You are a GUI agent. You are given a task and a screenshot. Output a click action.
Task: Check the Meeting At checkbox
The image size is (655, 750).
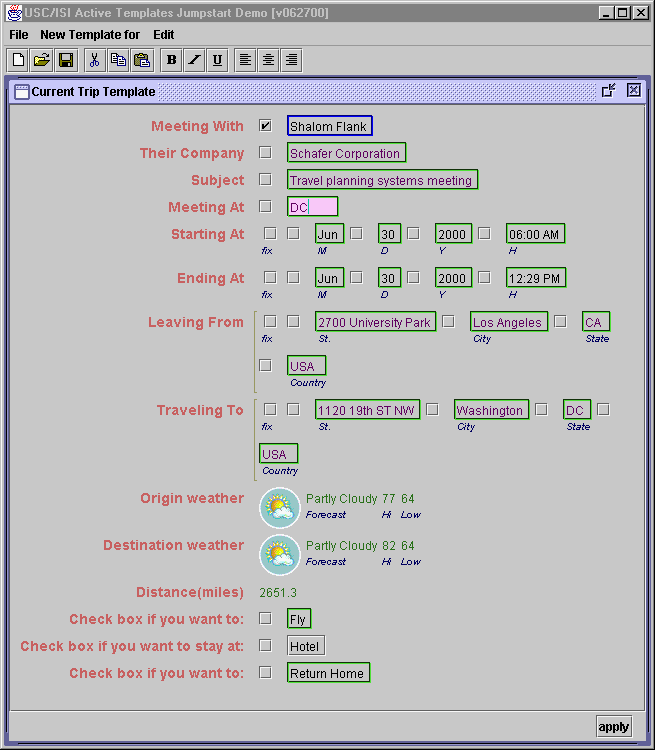pos(265,207)
